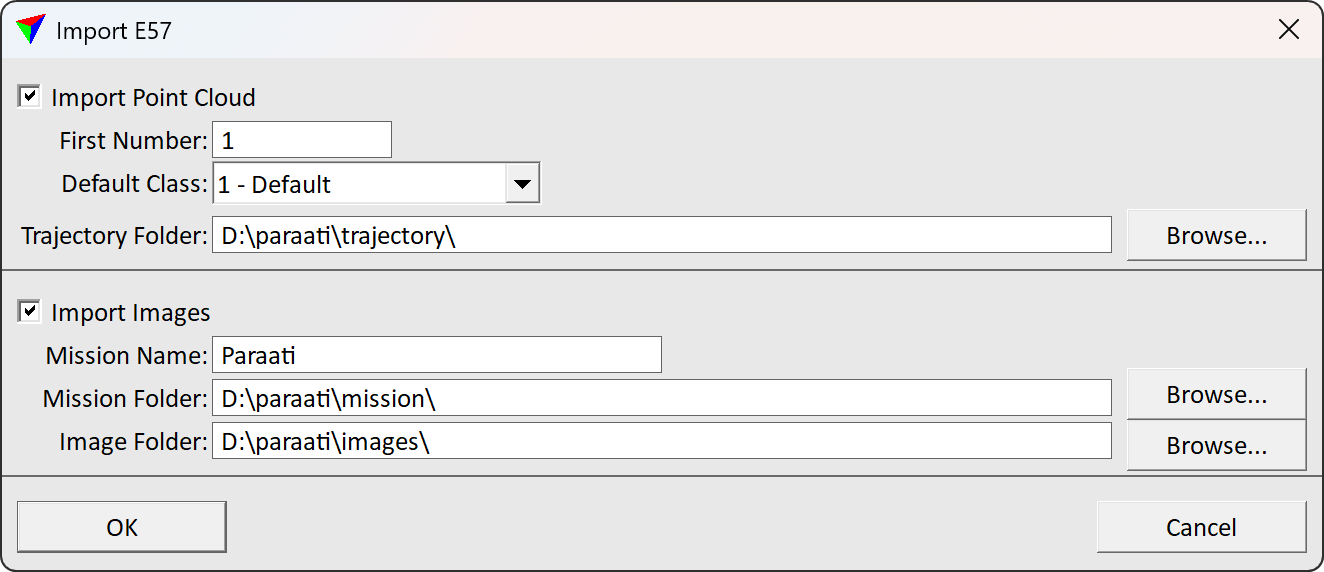This screenshot has width=1324, height=572.
Task: Toggle the Import Images checkbox
Action: [x=30, y=312]
